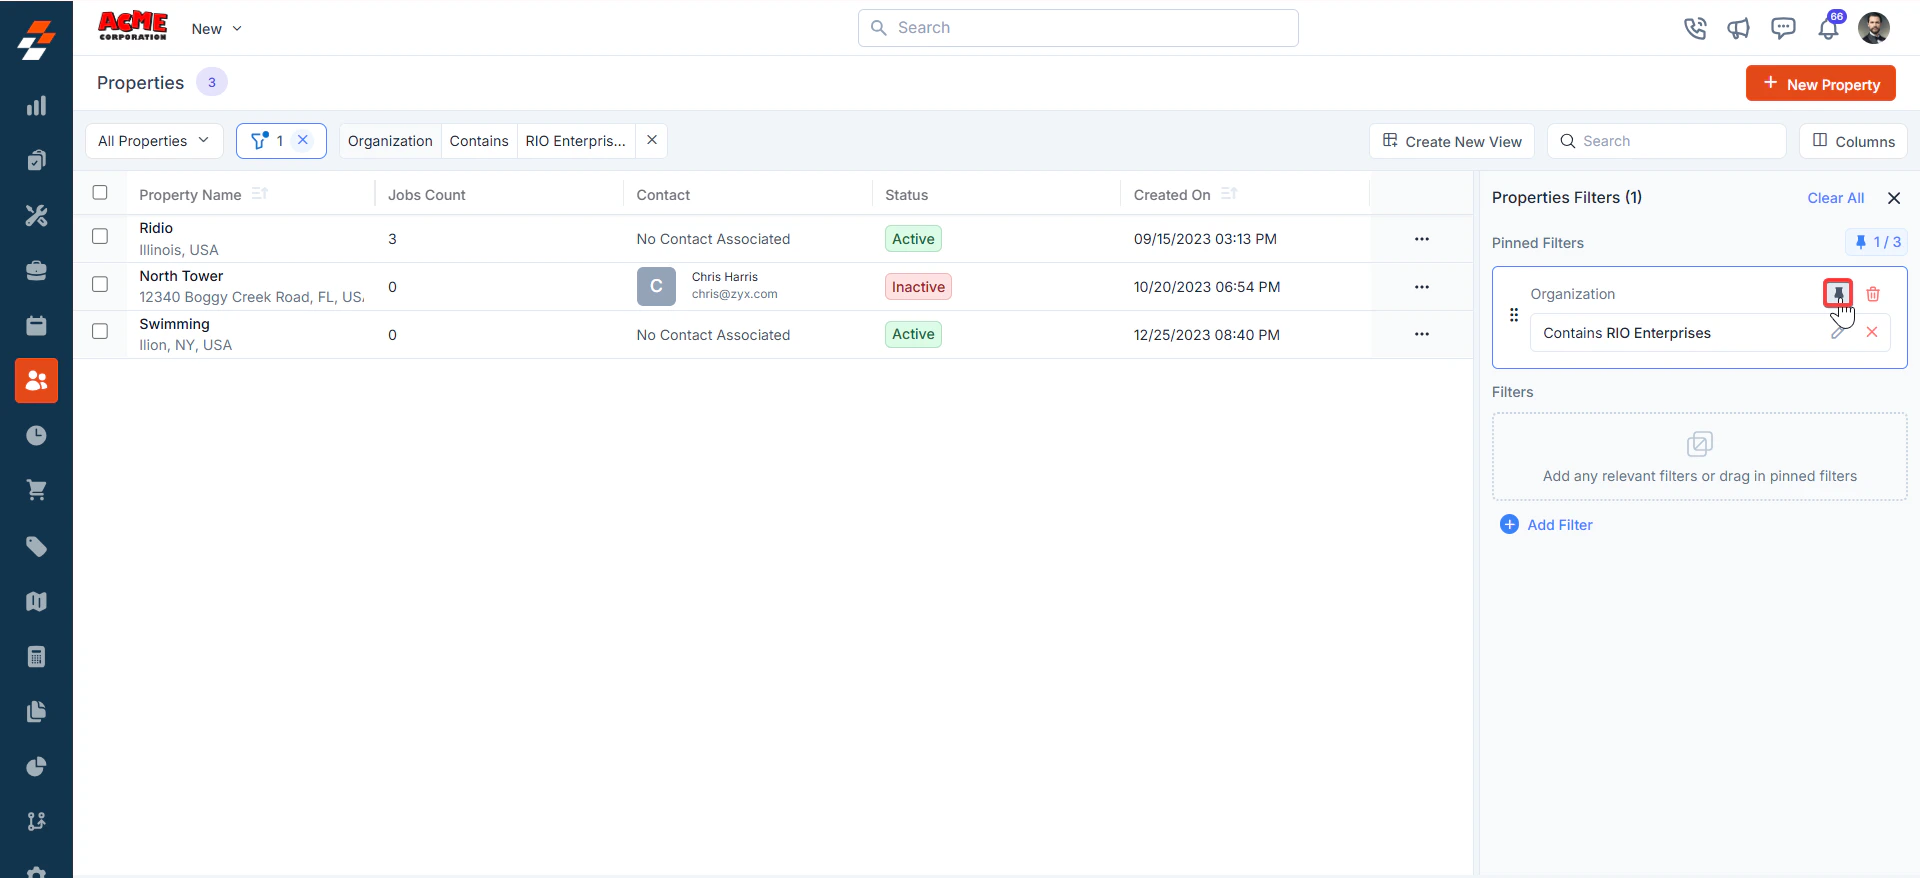This screenshot has width=1920, height=878.
Task: Open the Columns chooser
Action: pyautogui.click(x=1853, y=141)
